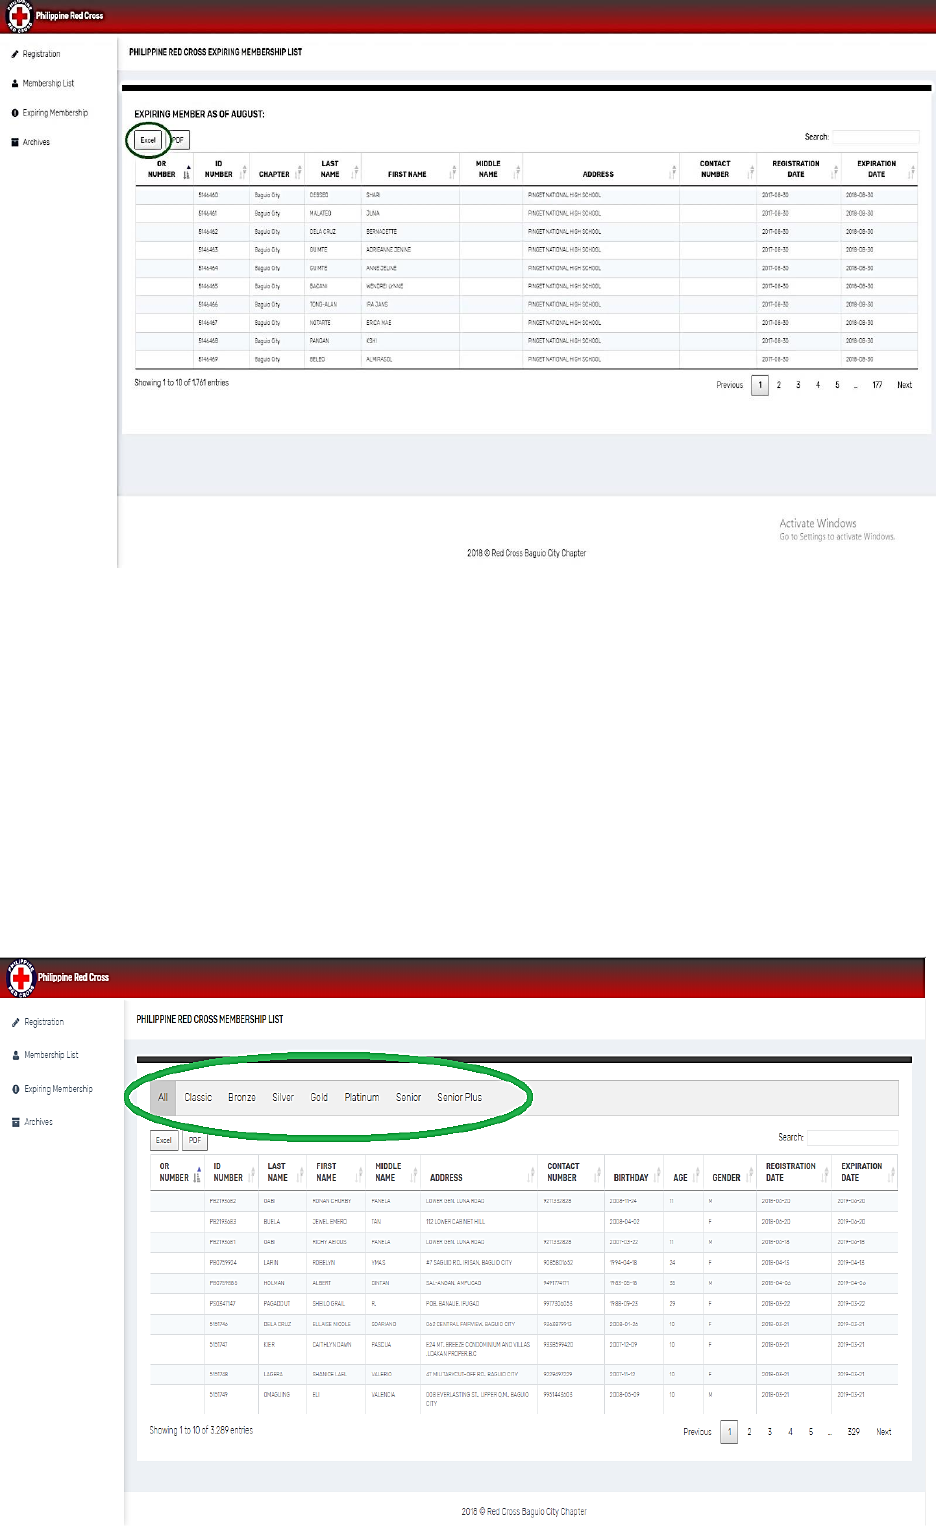Viewport: 936px width, 1526px height.
Task: Click the GENDER column sort arrow on the Membership List page
Action: coord(749,1176)
